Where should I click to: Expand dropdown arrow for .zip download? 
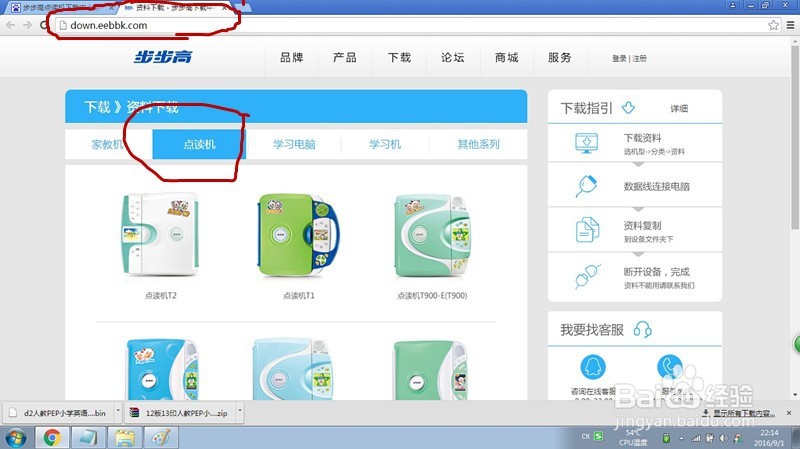pos(240,410)
